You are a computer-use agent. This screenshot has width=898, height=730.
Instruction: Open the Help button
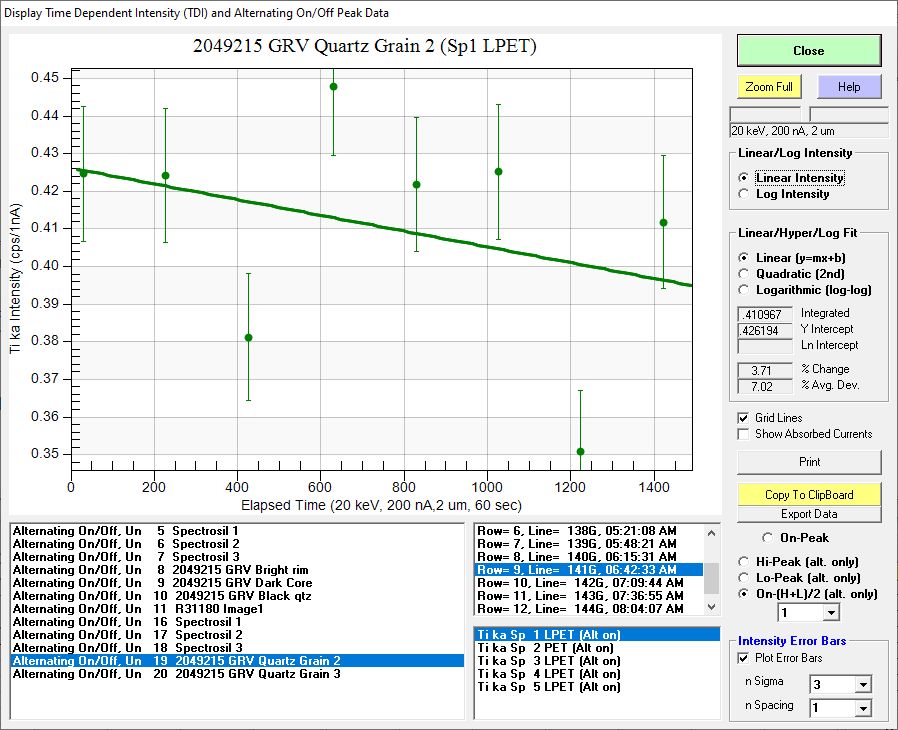(x=848, y=87)
